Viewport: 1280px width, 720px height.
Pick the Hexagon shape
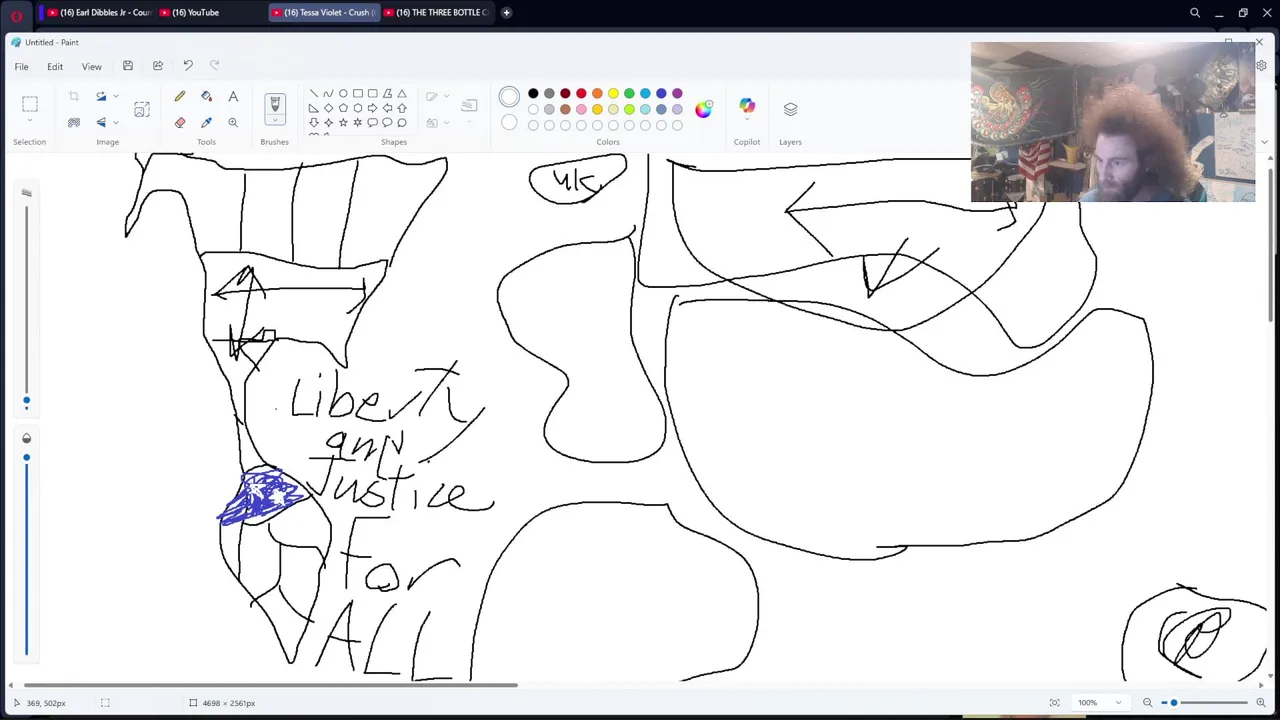click(357, 108)
